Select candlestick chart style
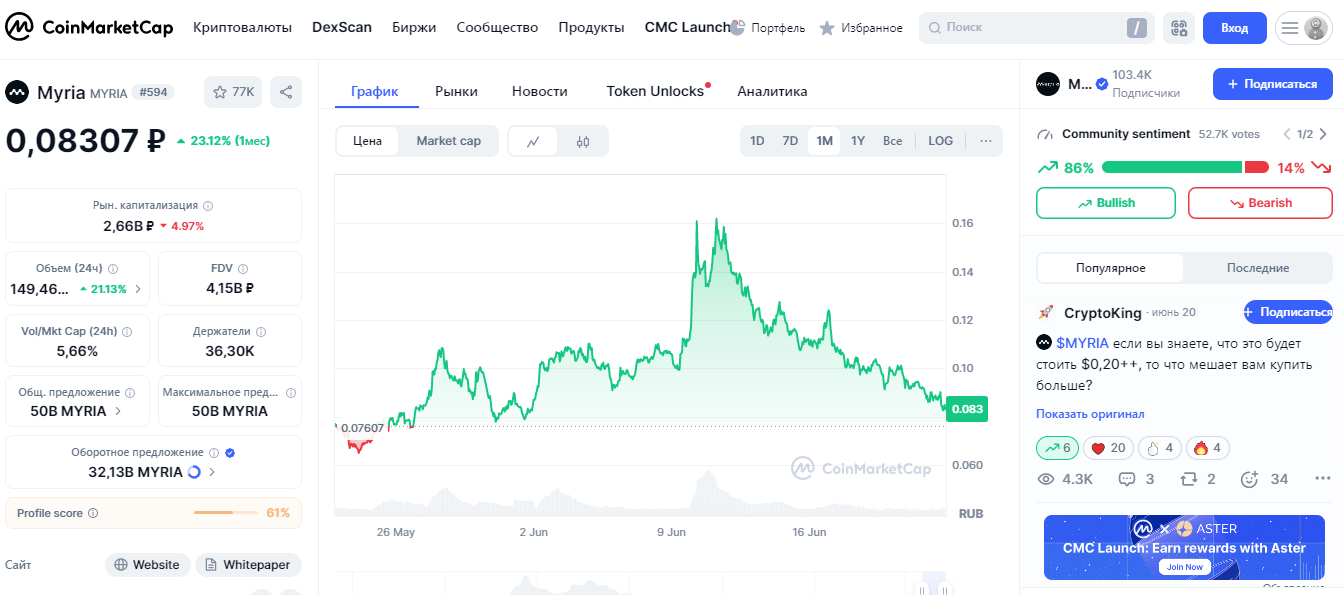The image size is (1343, 595). coord(583,142)
